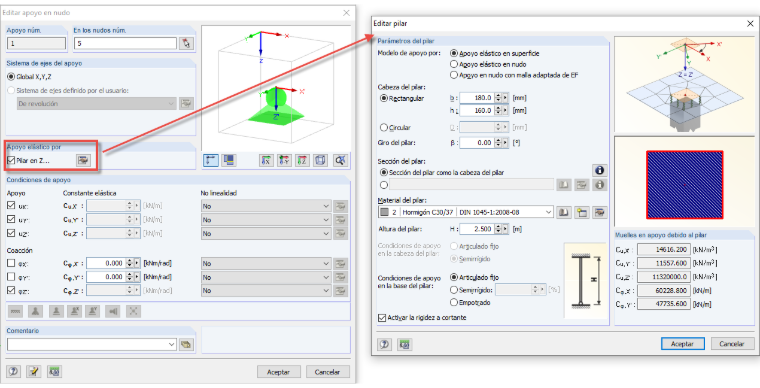Toggle axes display icon under support preview
Screen dimensions: 760x388
pyautogui.click(x=211, y=160)
